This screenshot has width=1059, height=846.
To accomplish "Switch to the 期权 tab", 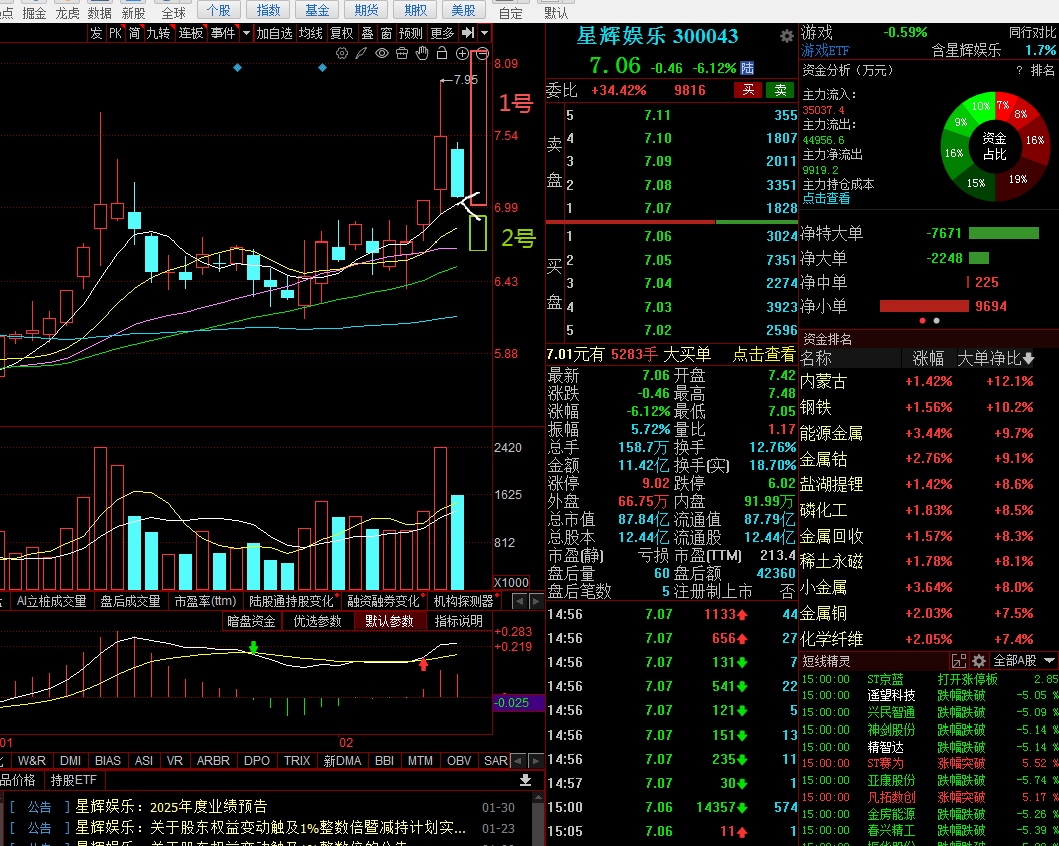I will tap(415, 10).
